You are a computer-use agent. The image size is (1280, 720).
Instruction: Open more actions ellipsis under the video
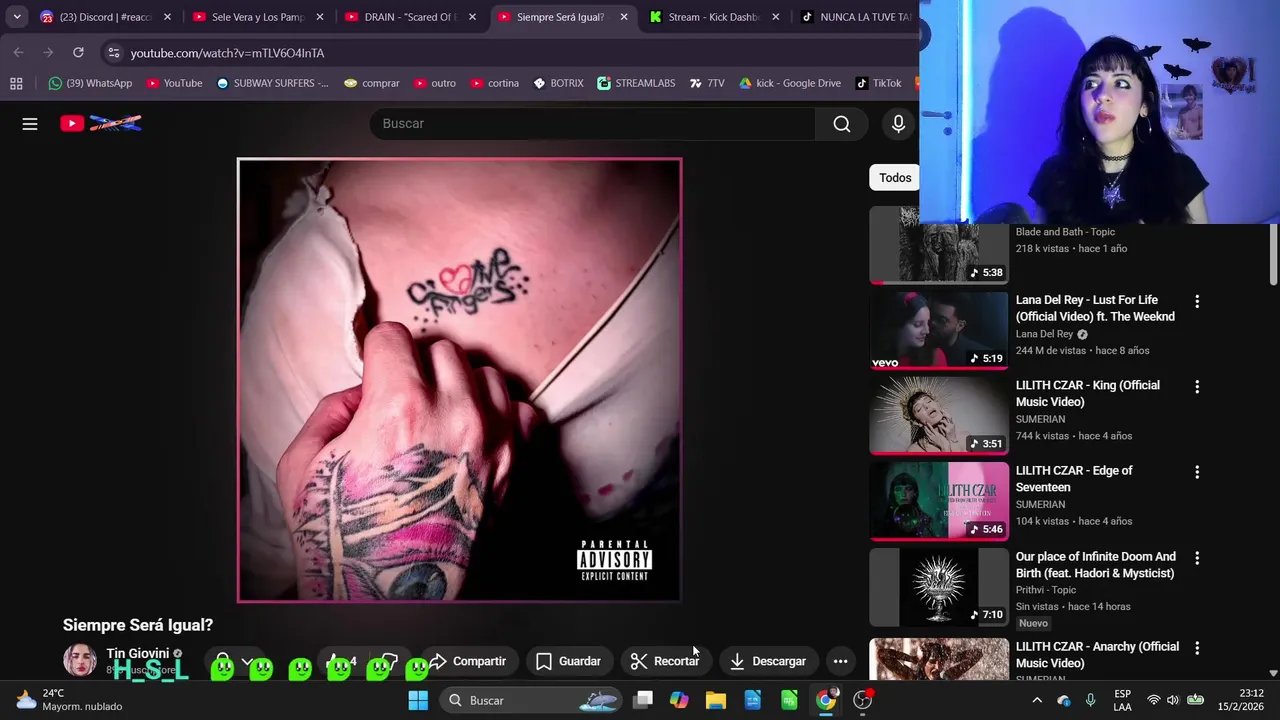pyautogui.click(x=840, y=661)
